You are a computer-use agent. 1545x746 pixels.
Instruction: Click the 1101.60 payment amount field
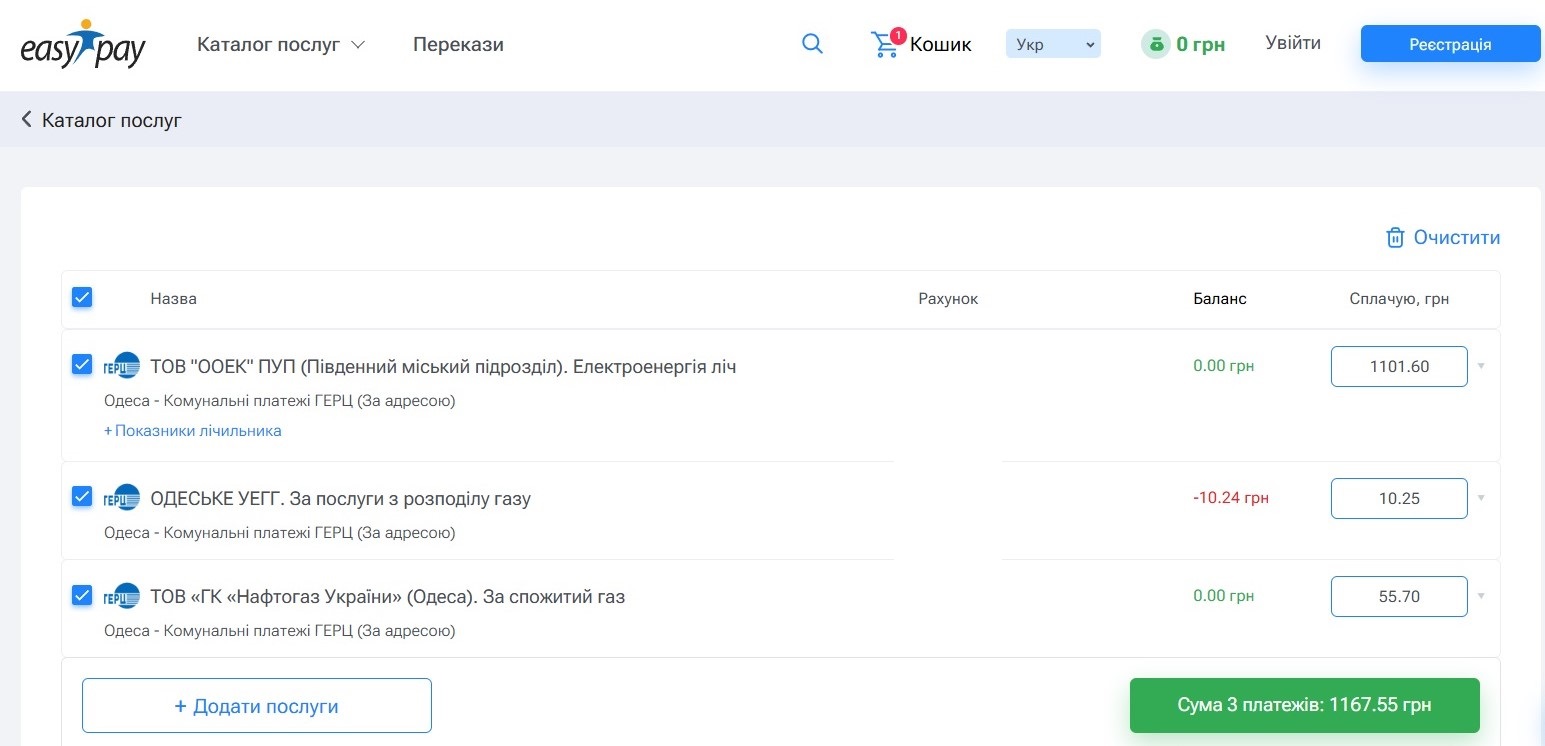coord(1399,366)
